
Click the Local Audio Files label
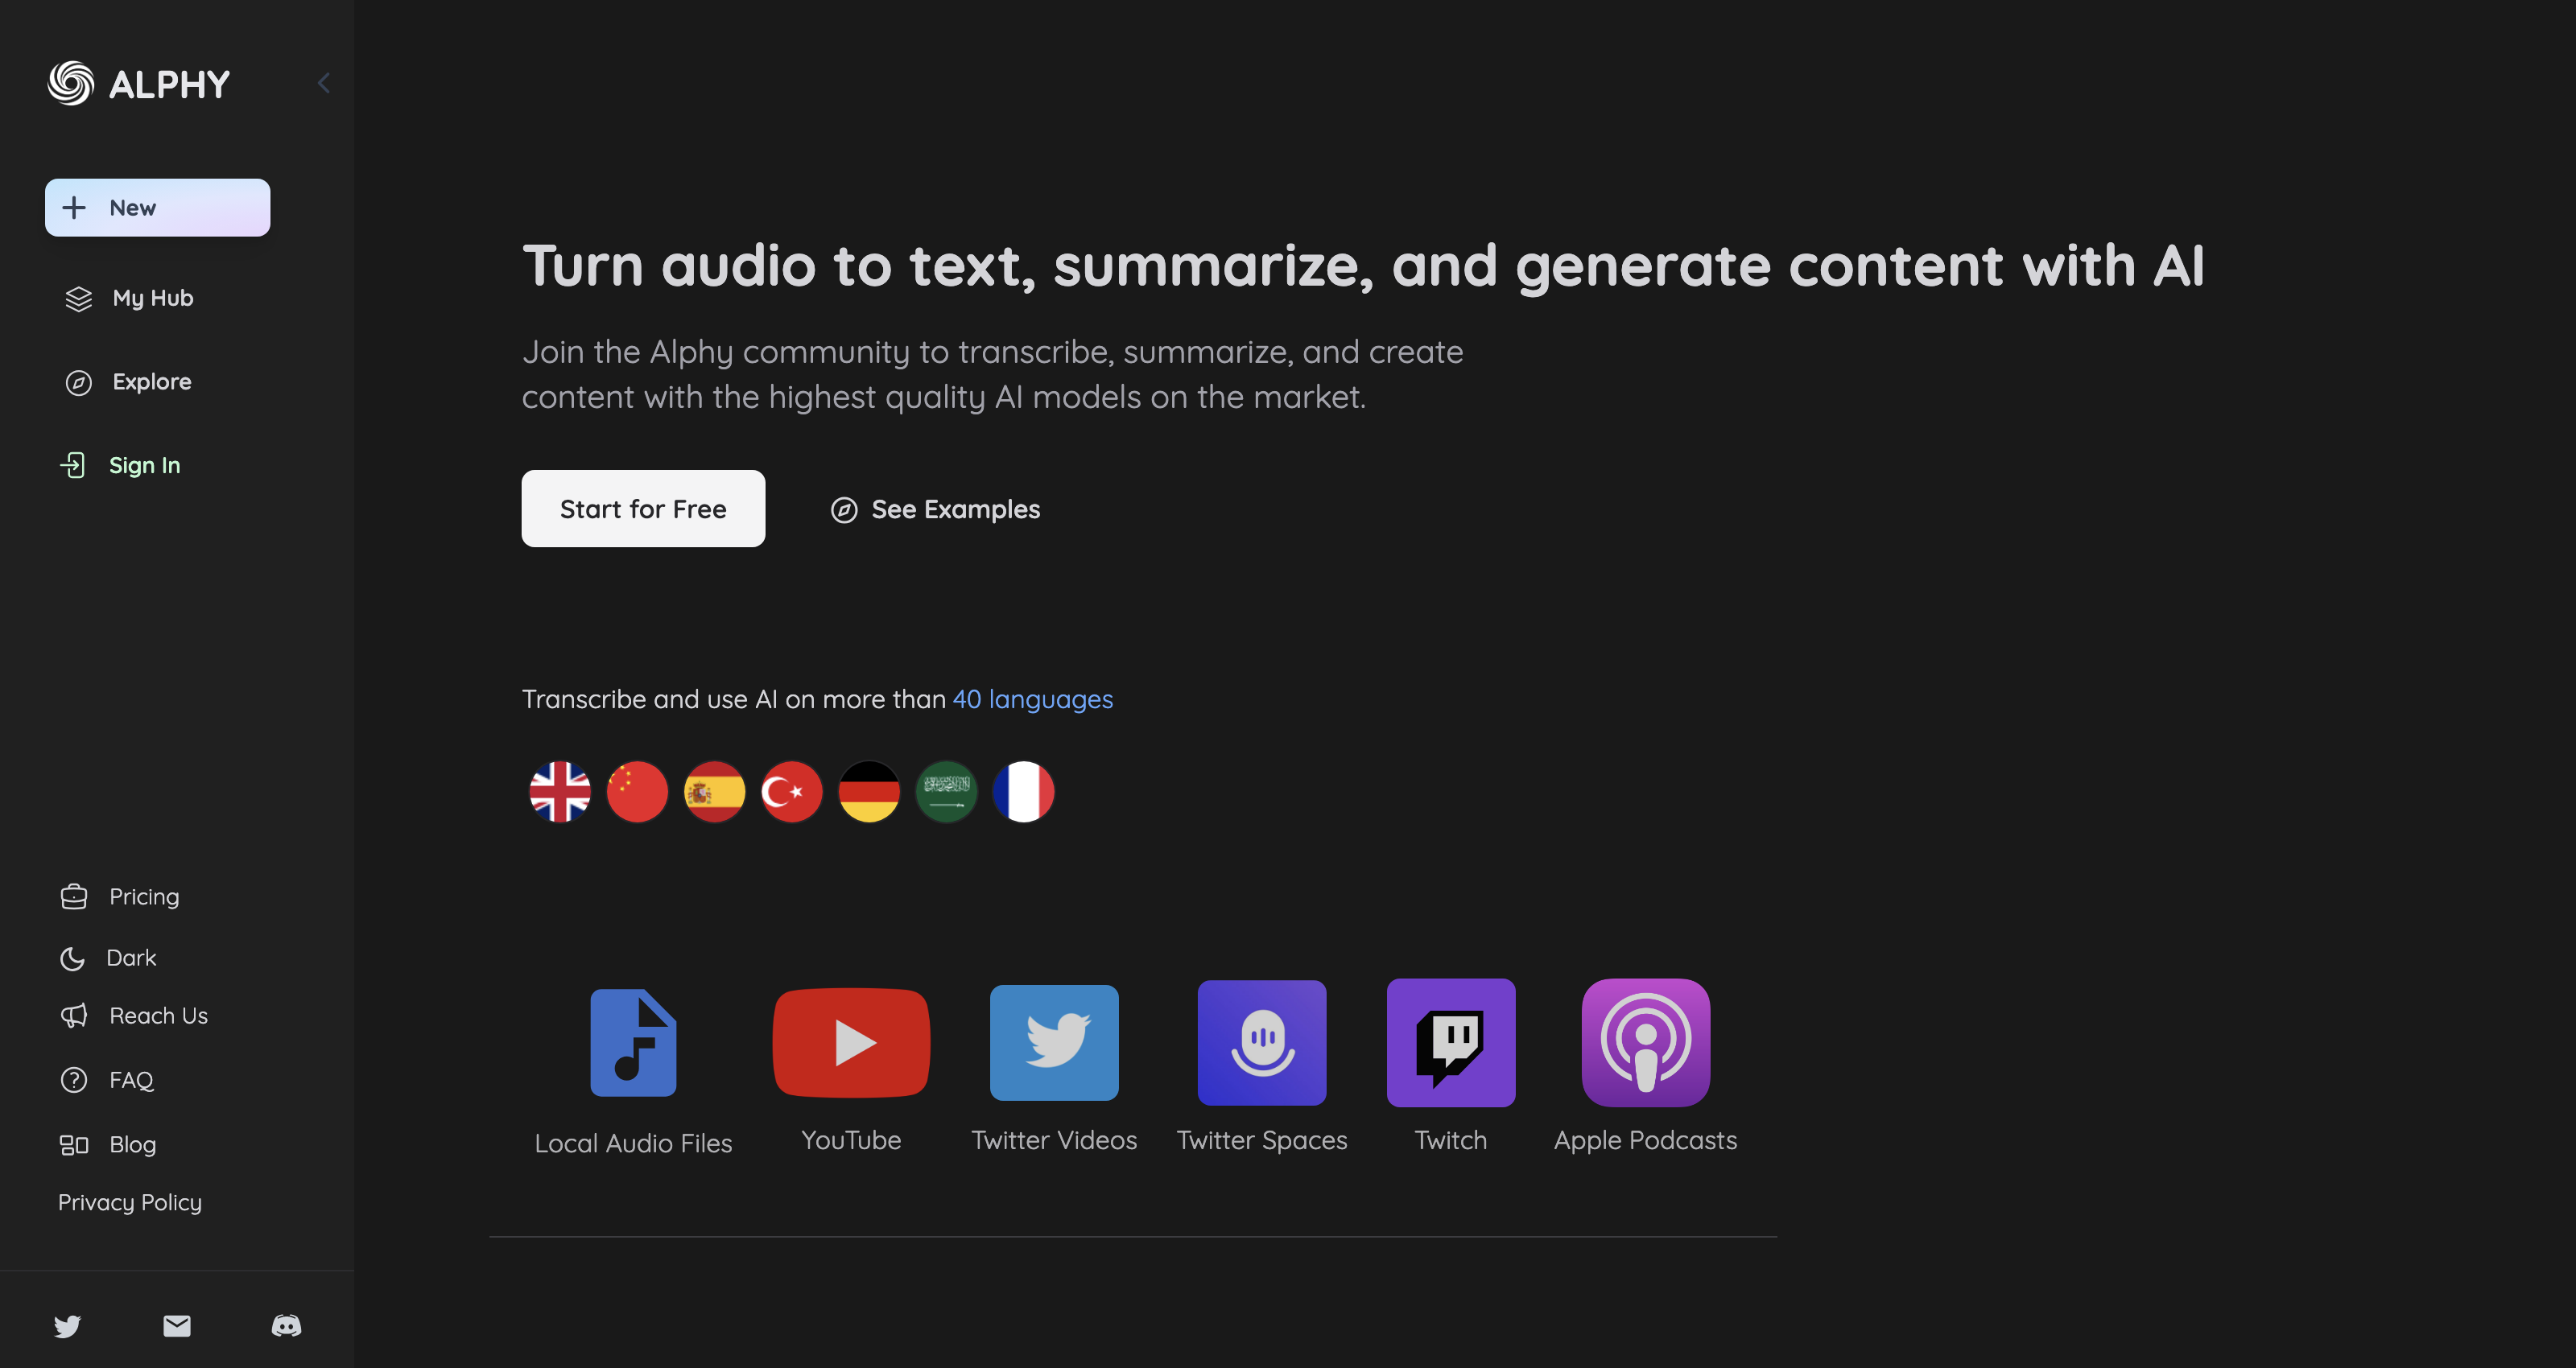pyautogui.click(x=633, y=1143)
